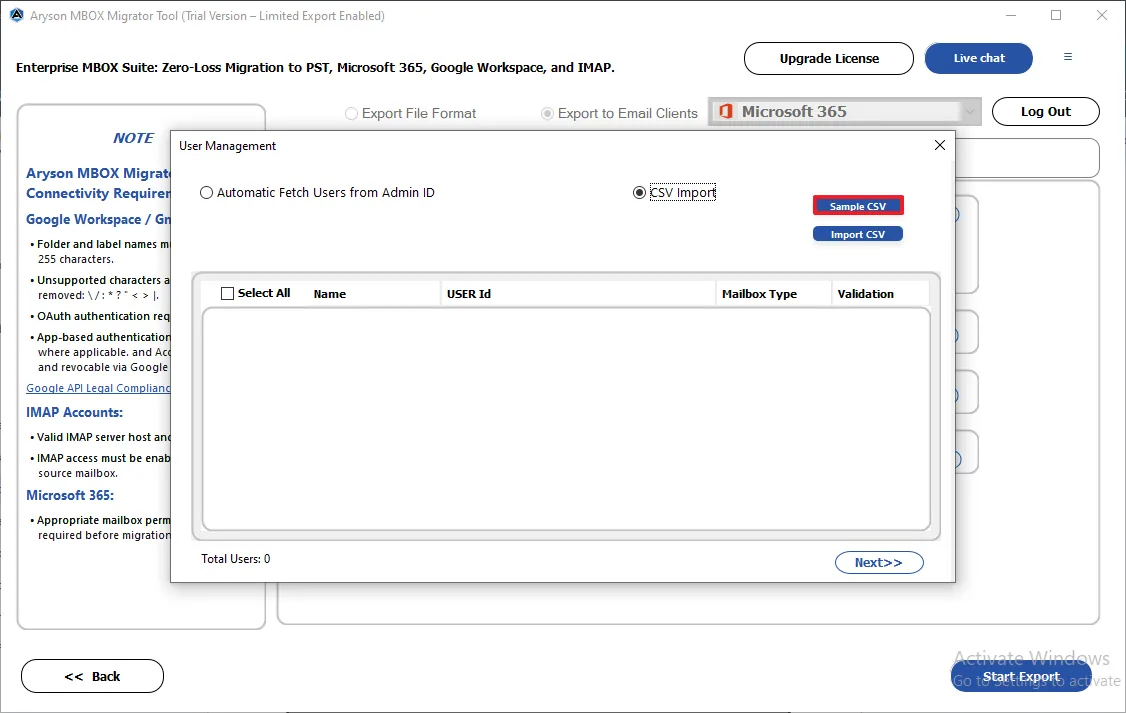Click the NOTE heading in side panel
Image resolution: width=1126 pixels, height=713 pixels.
(133, 138)
